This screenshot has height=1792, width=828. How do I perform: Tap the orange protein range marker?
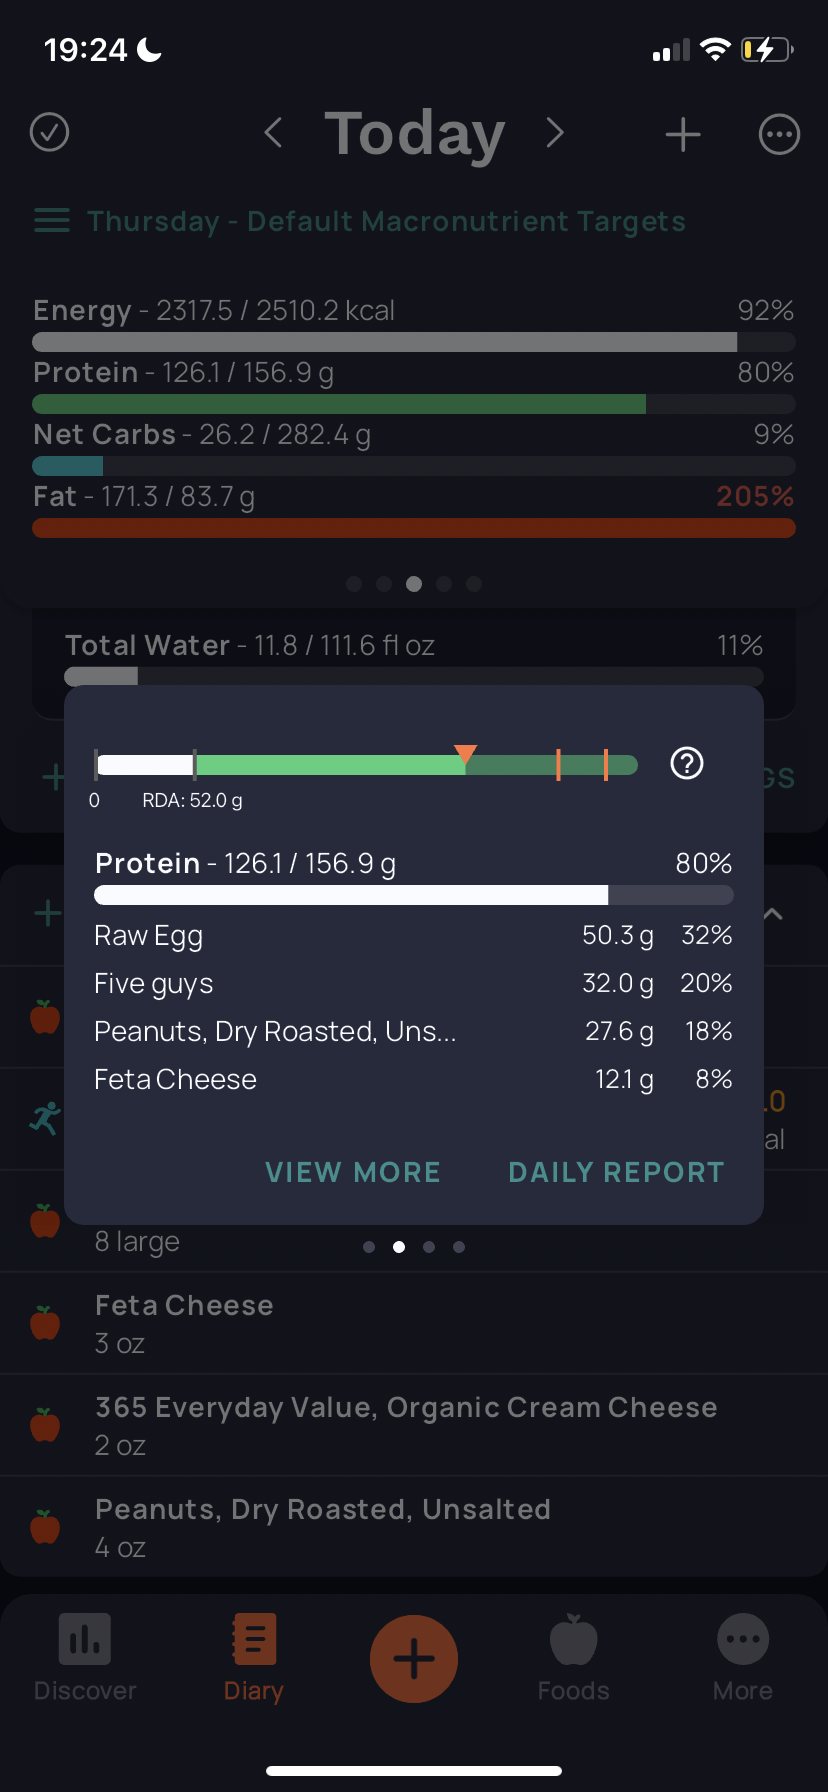pyautogui.click(x=465, y=754)
